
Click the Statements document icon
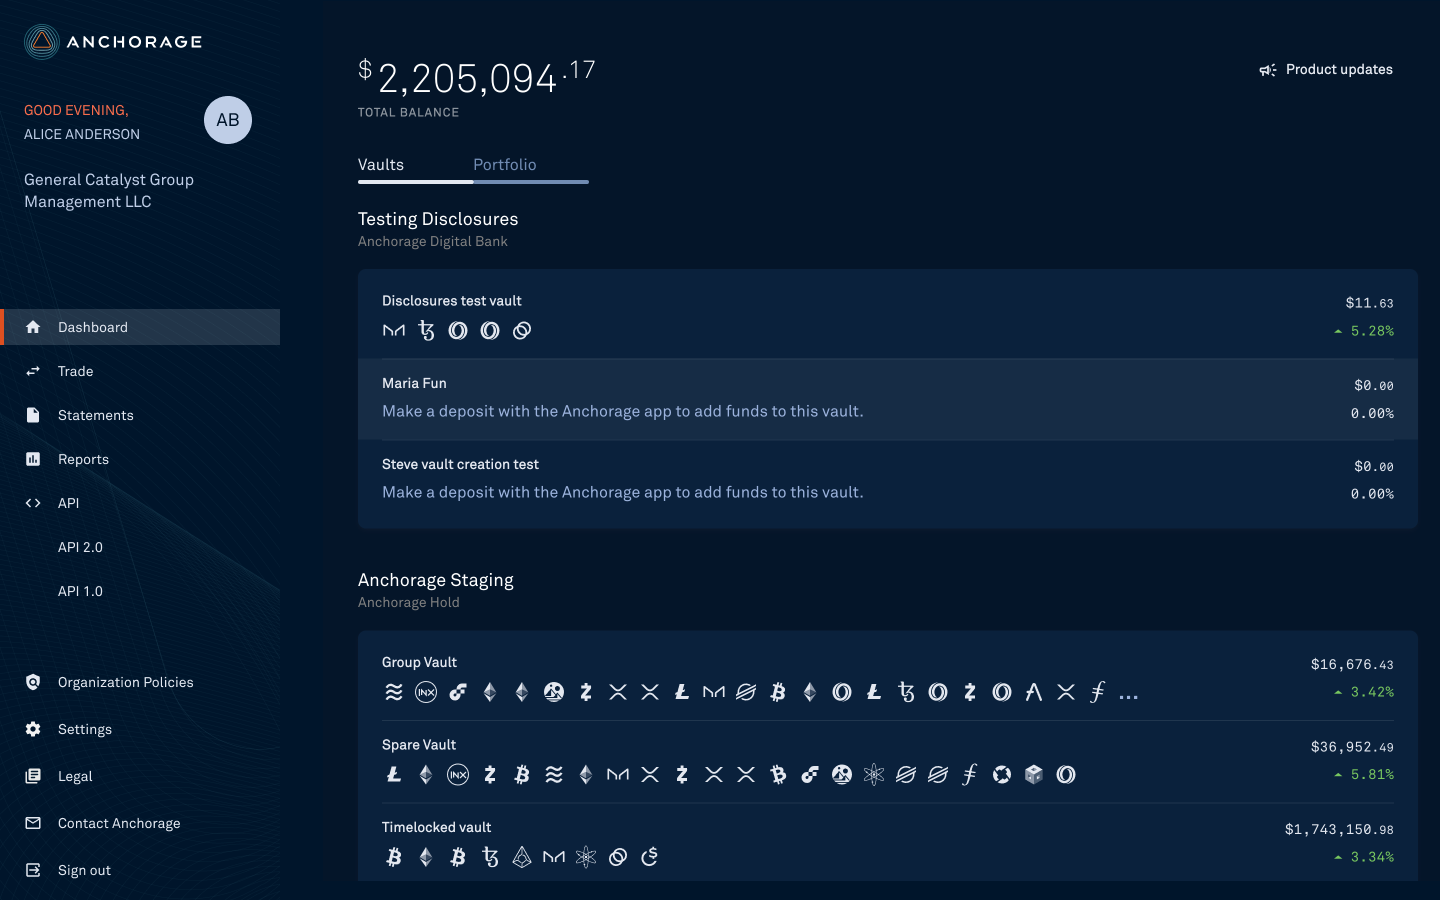(x=33, y=415)
